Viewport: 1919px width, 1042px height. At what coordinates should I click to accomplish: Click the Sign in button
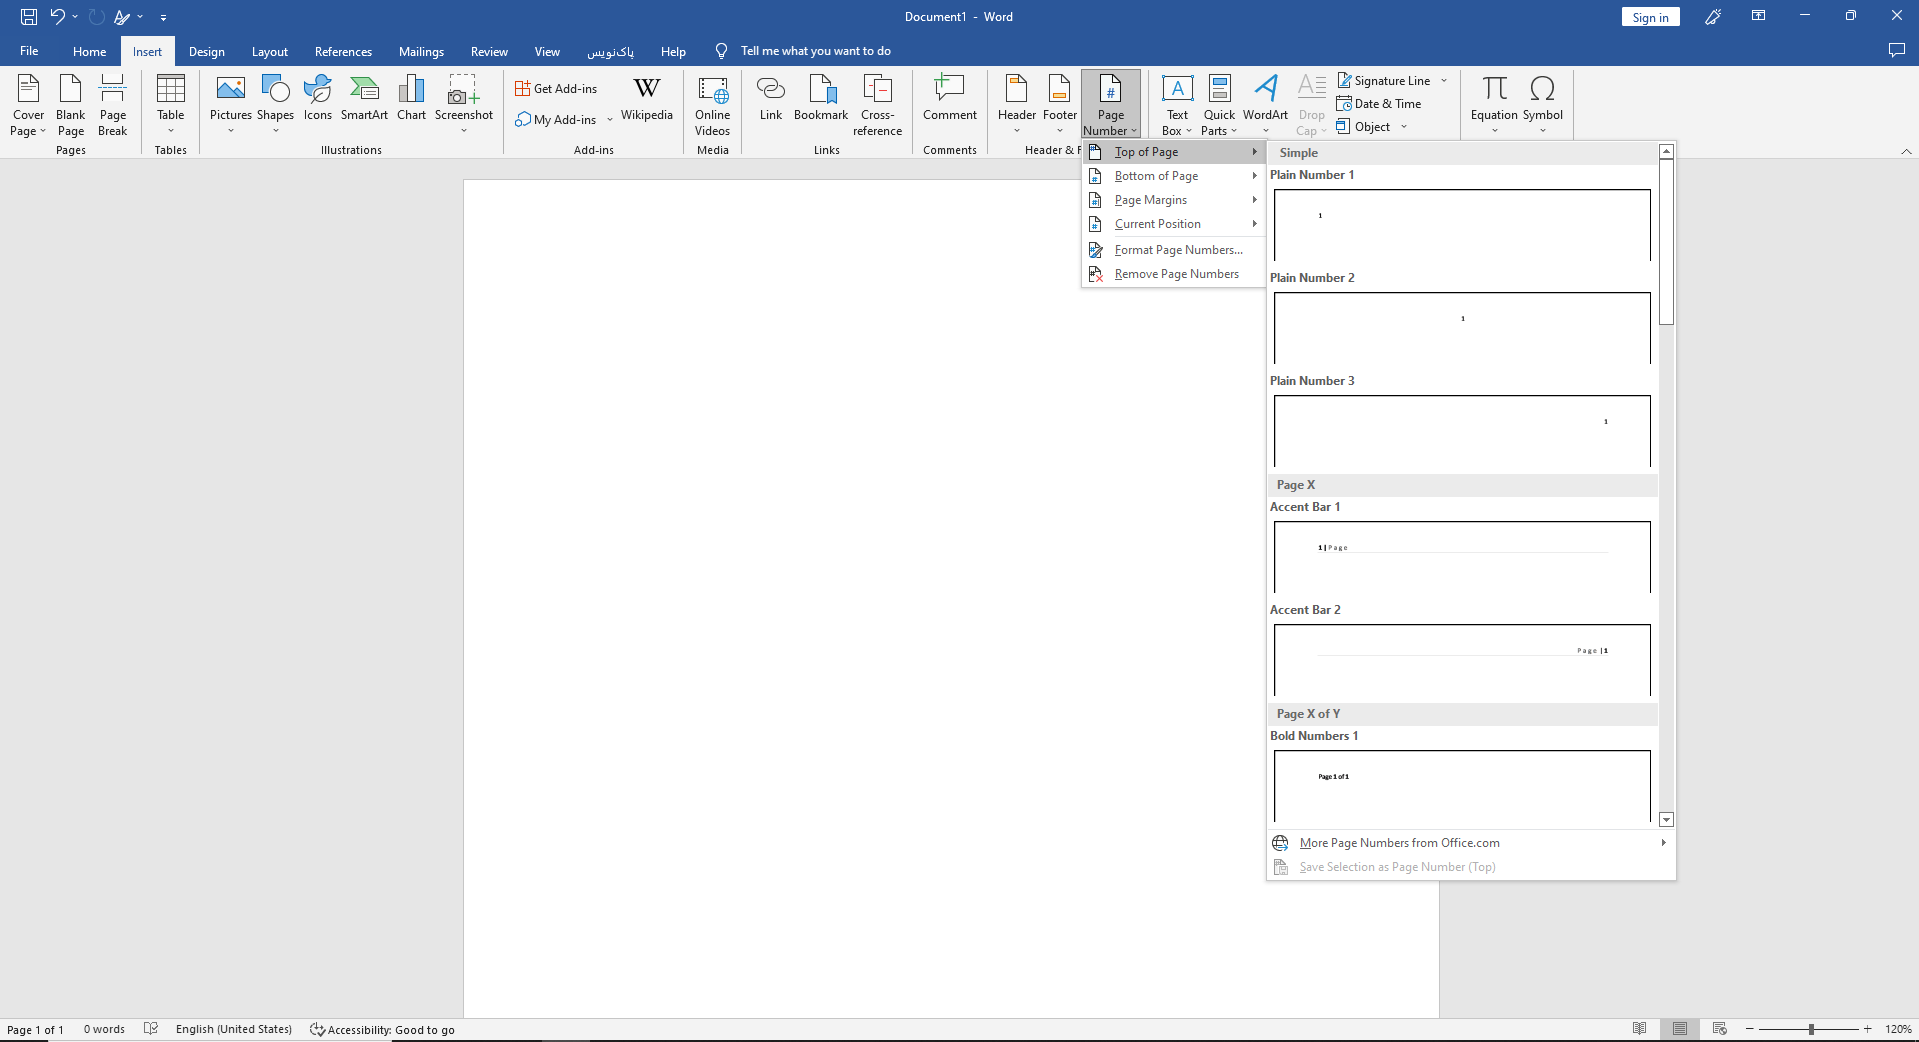coord(1650,17)
